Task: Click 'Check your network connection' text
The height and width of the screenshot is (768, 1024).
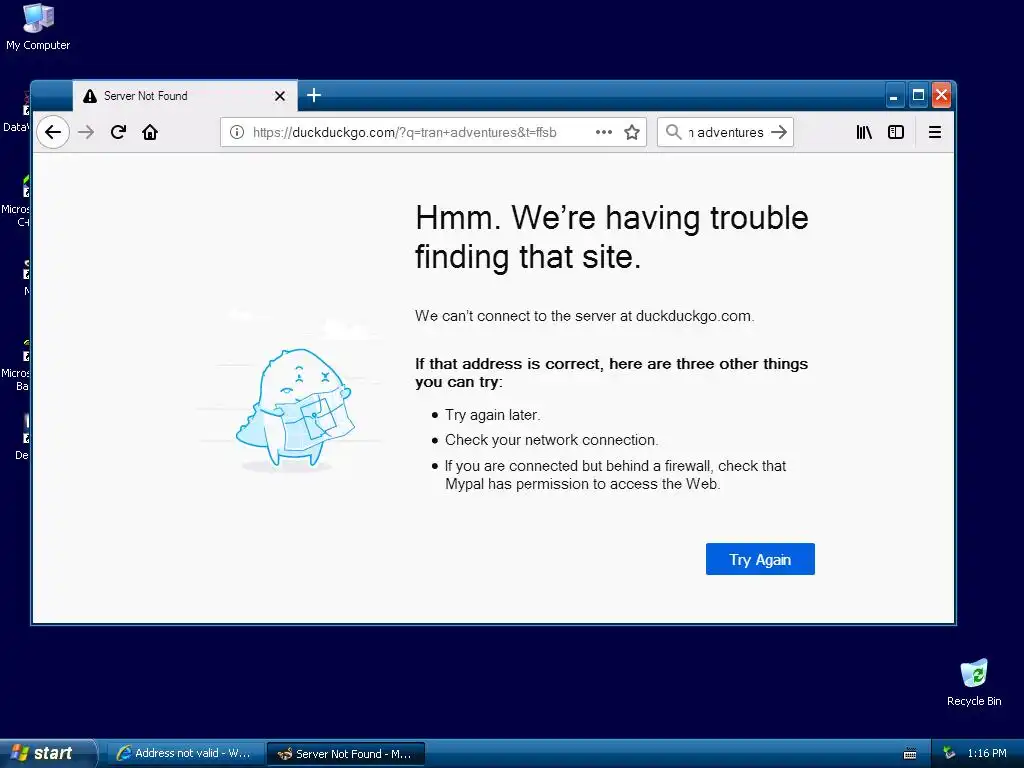Action: [551, 440]
